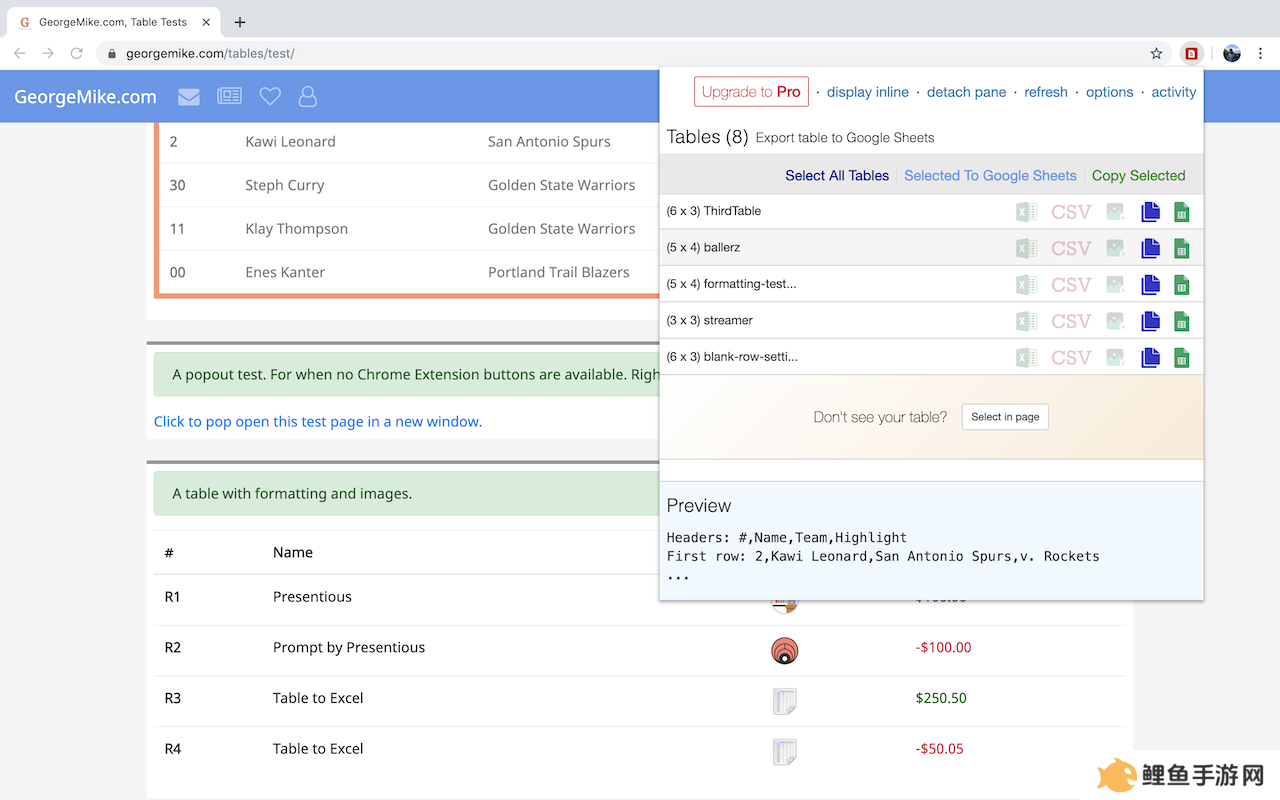
Task: Copy streamer table to clipboard
Action: tap(1151, 321)
